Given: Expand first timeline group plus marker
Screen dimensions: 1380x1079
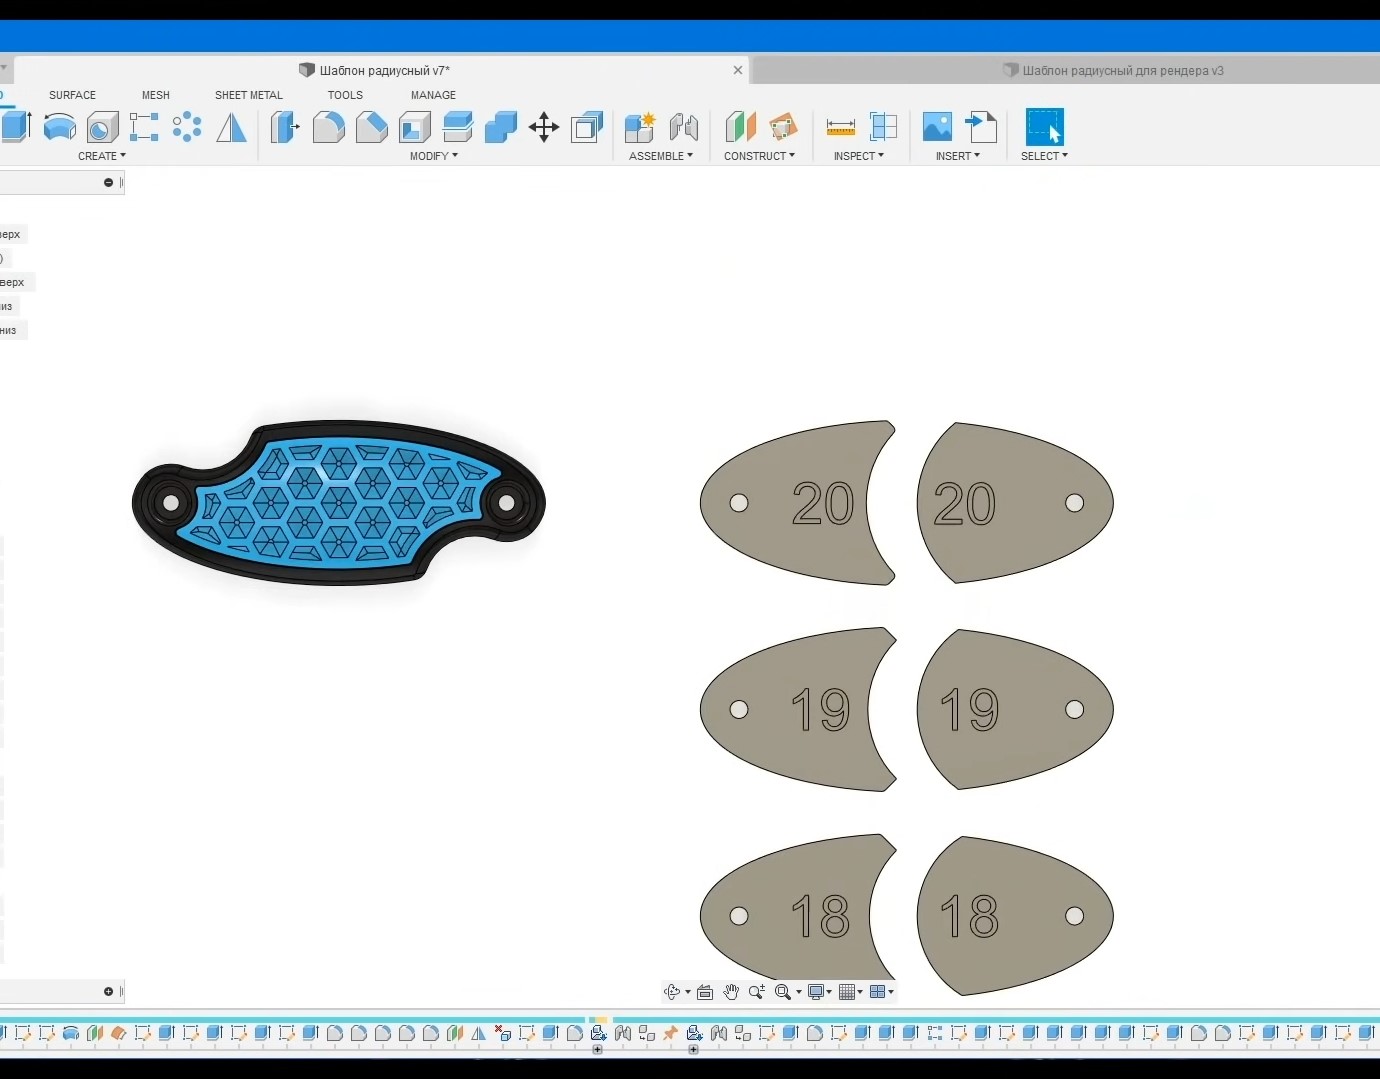Looking at the screenshot, I should [598, 1050].
